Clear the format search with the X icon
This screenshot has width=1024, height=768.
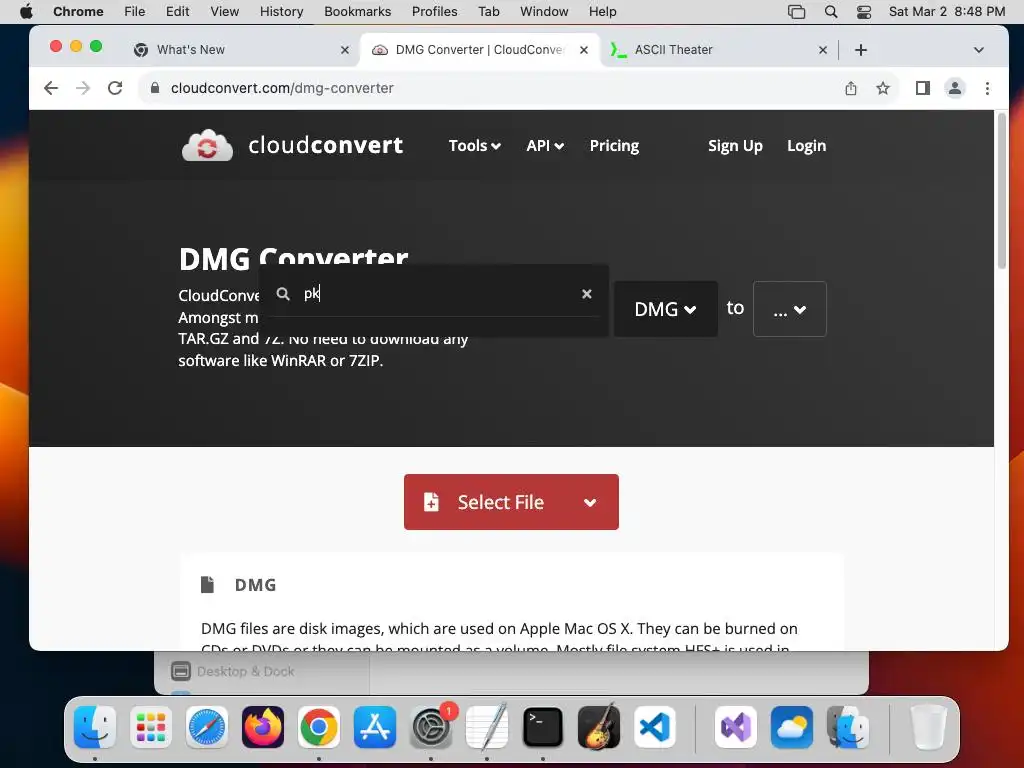tap(586, 294)
